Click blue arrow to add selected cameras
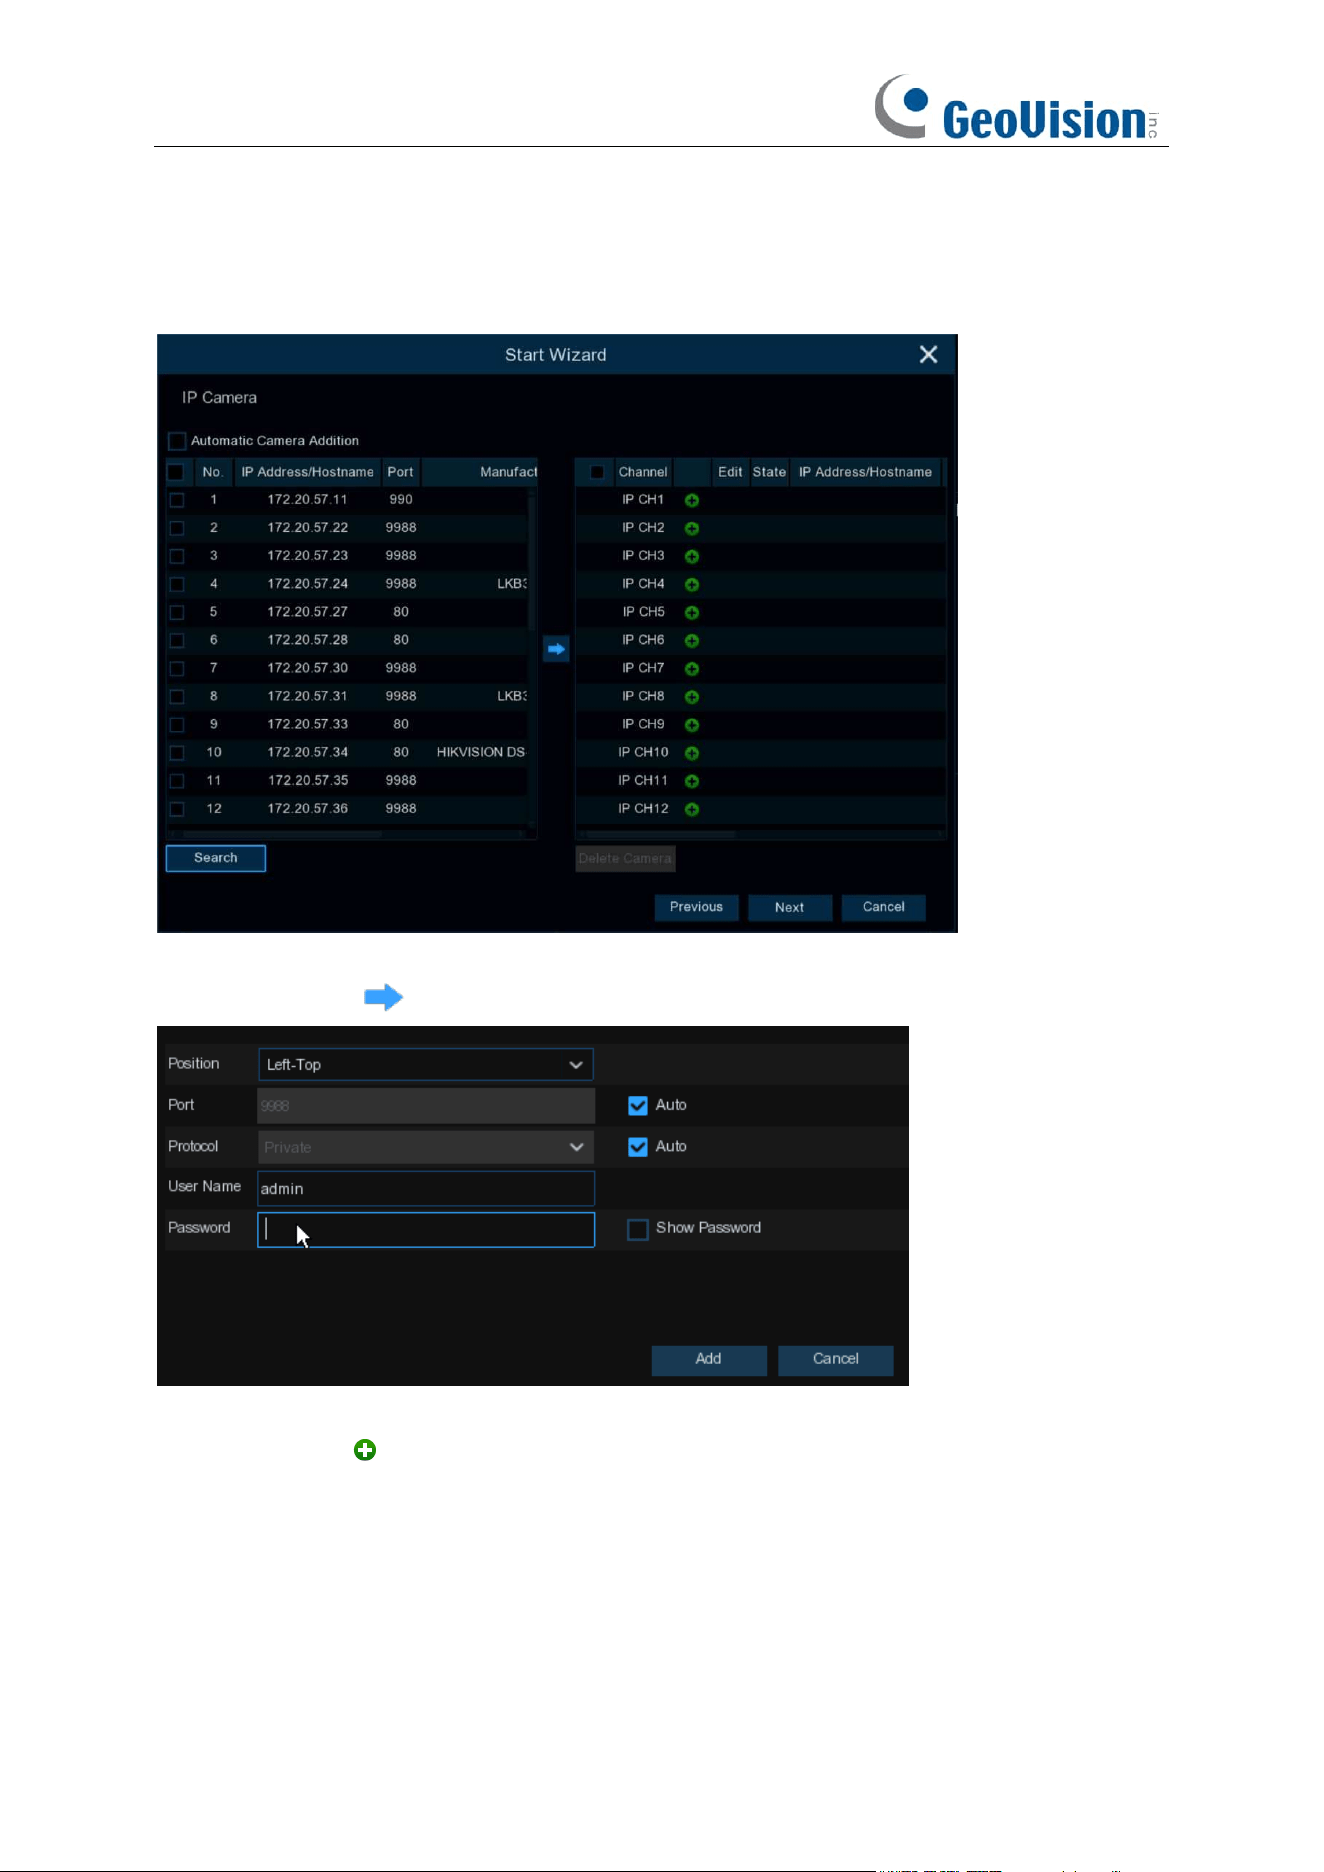Screen dimensions: 1324x1872 click(x=556, y=649)
